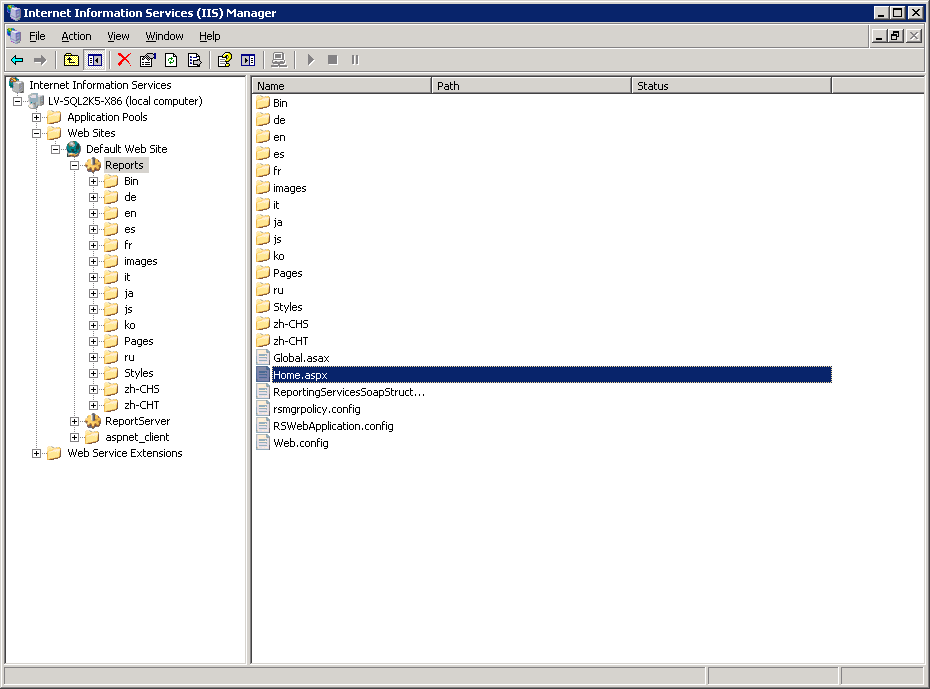Viewport: 930px width, 689px height.
Task: Select Web.config file in list
Action: [300, 443]
